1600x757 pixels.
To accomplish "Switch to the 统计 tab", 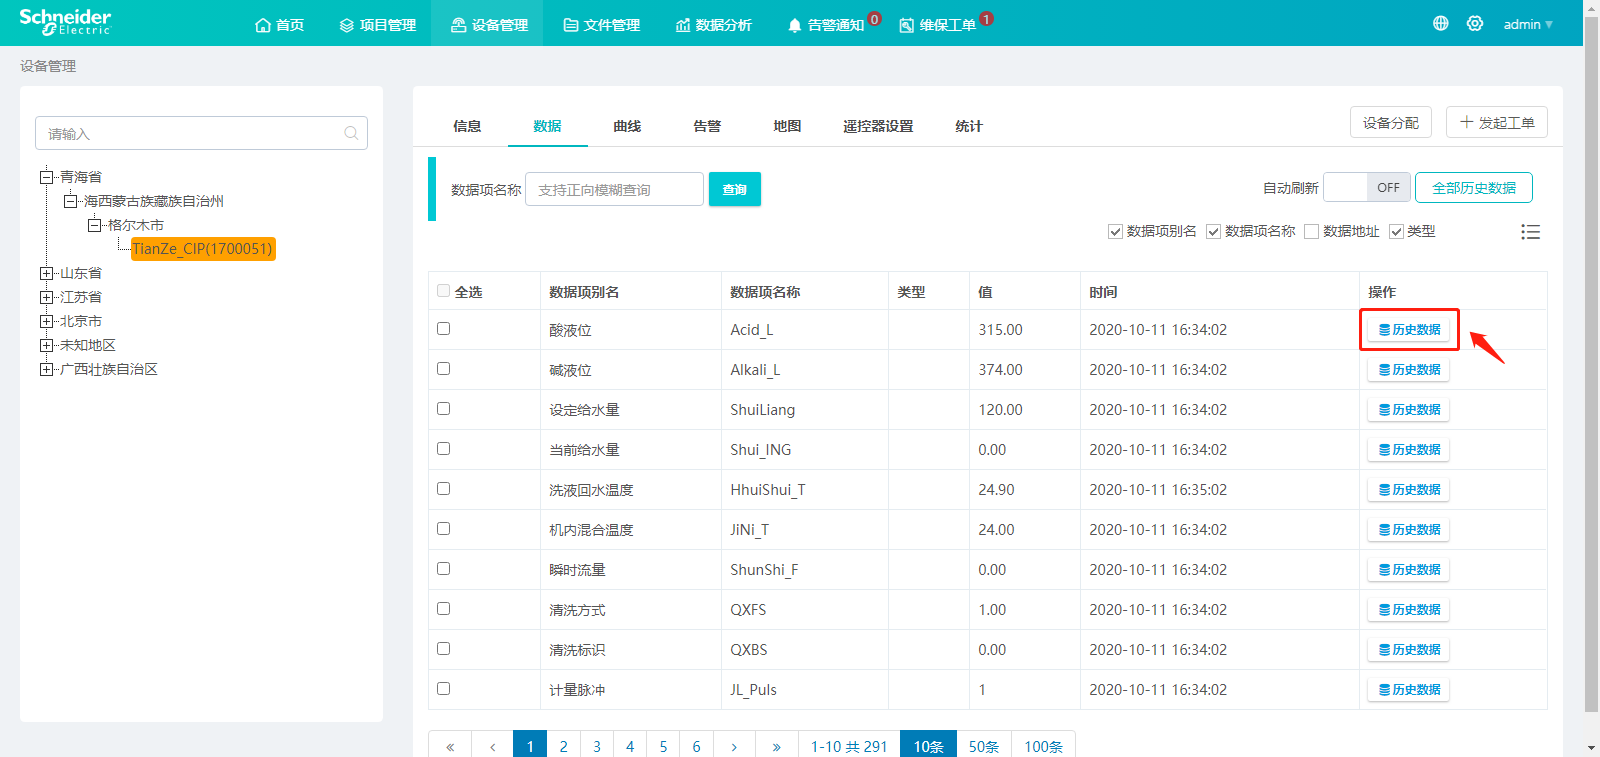I will tap(968, 126).
